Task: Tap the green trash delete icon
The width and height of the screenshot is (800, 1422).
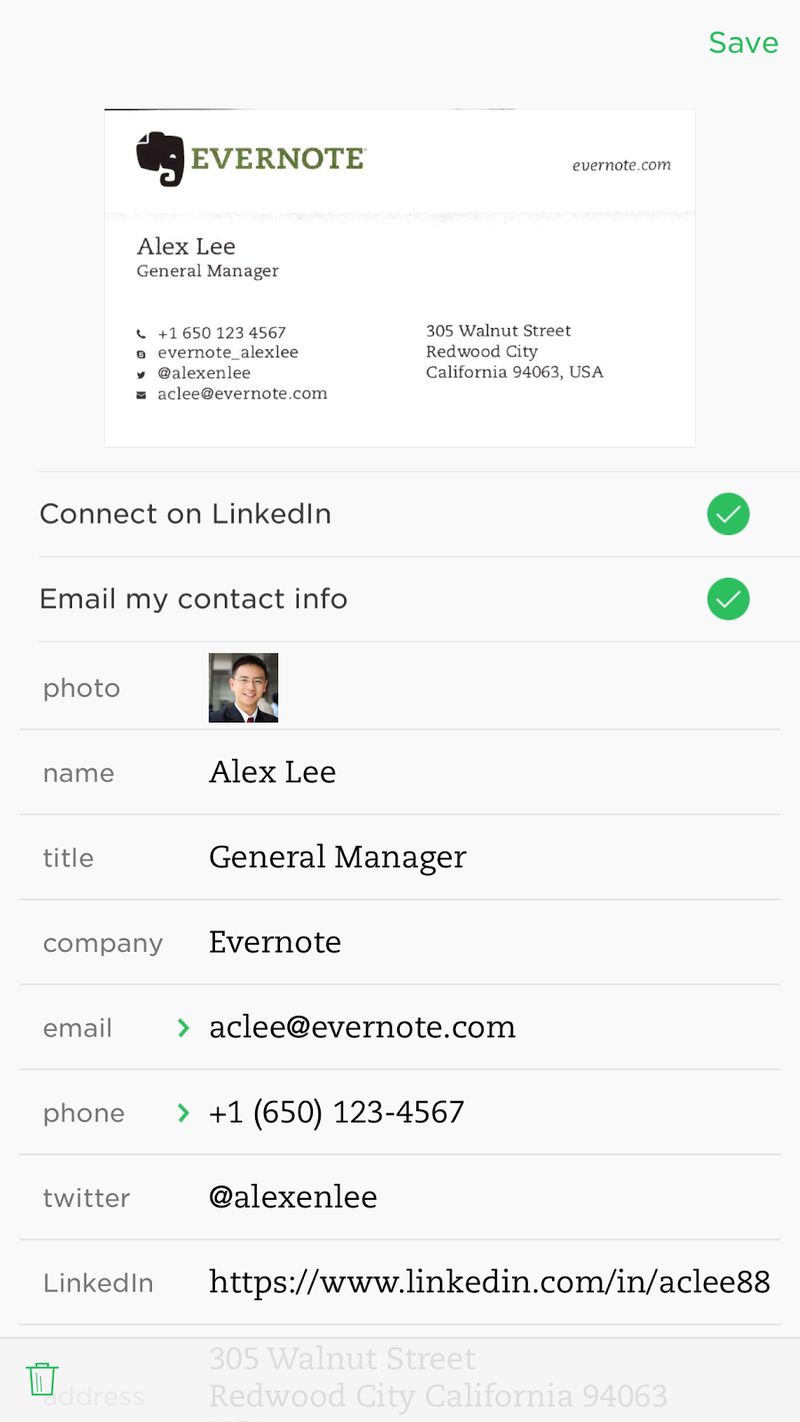Action: [x=41, y=1378]
